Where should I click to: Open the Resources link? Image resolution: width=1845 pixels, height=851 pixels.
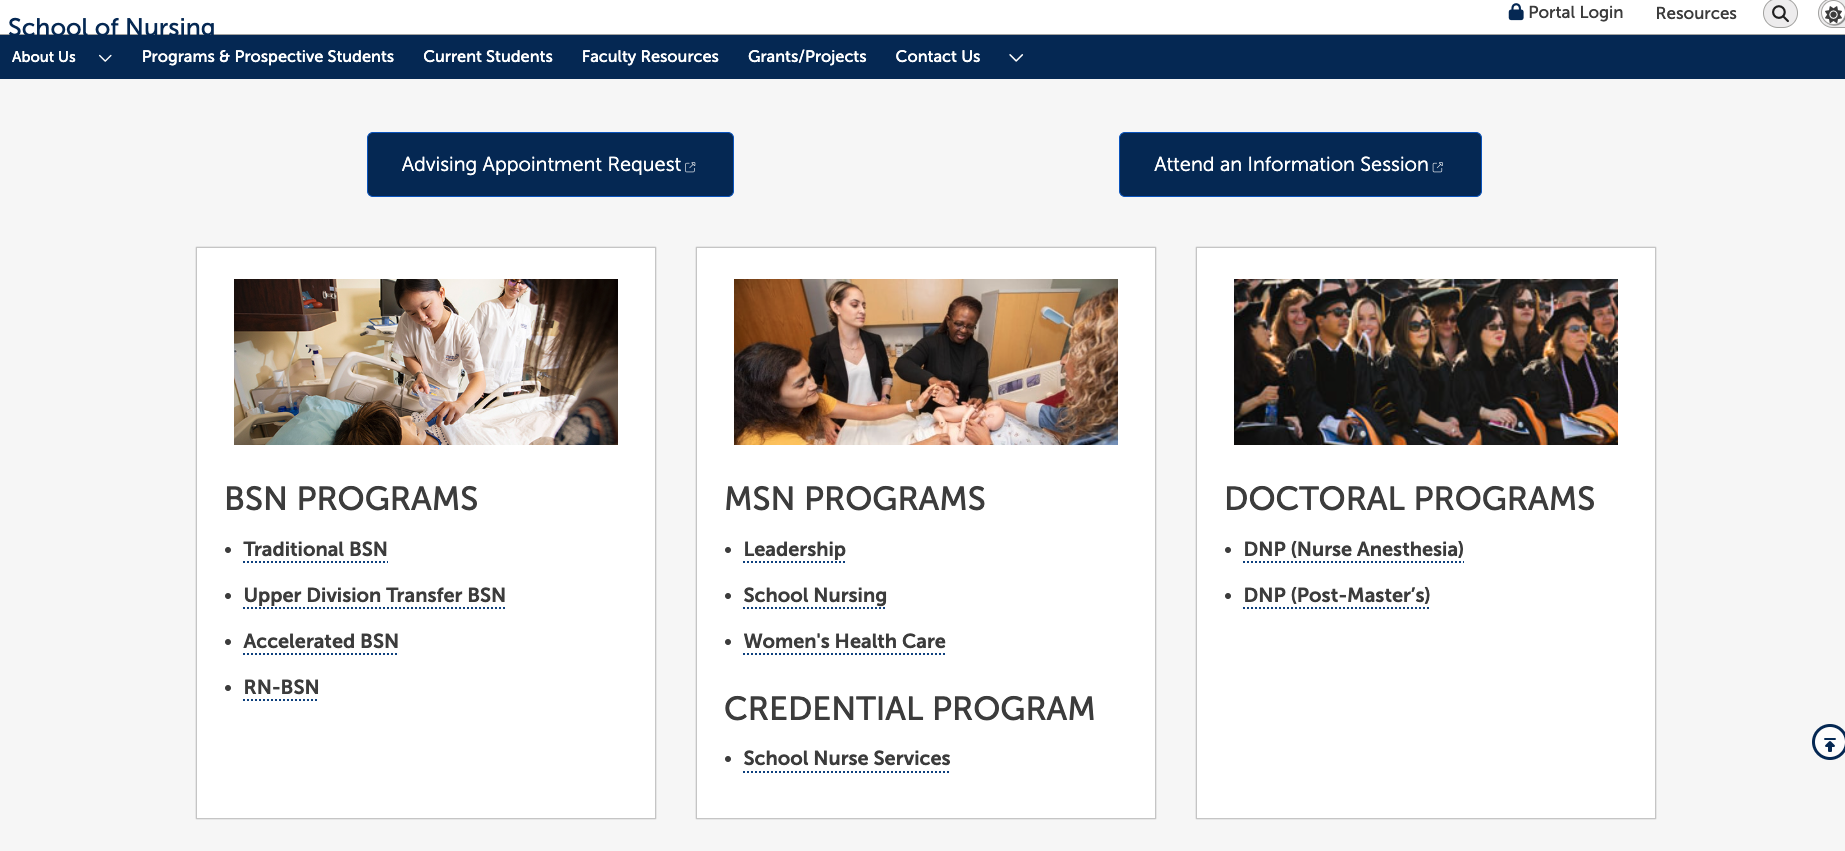pyautogui.click(x=1696, y=13)
